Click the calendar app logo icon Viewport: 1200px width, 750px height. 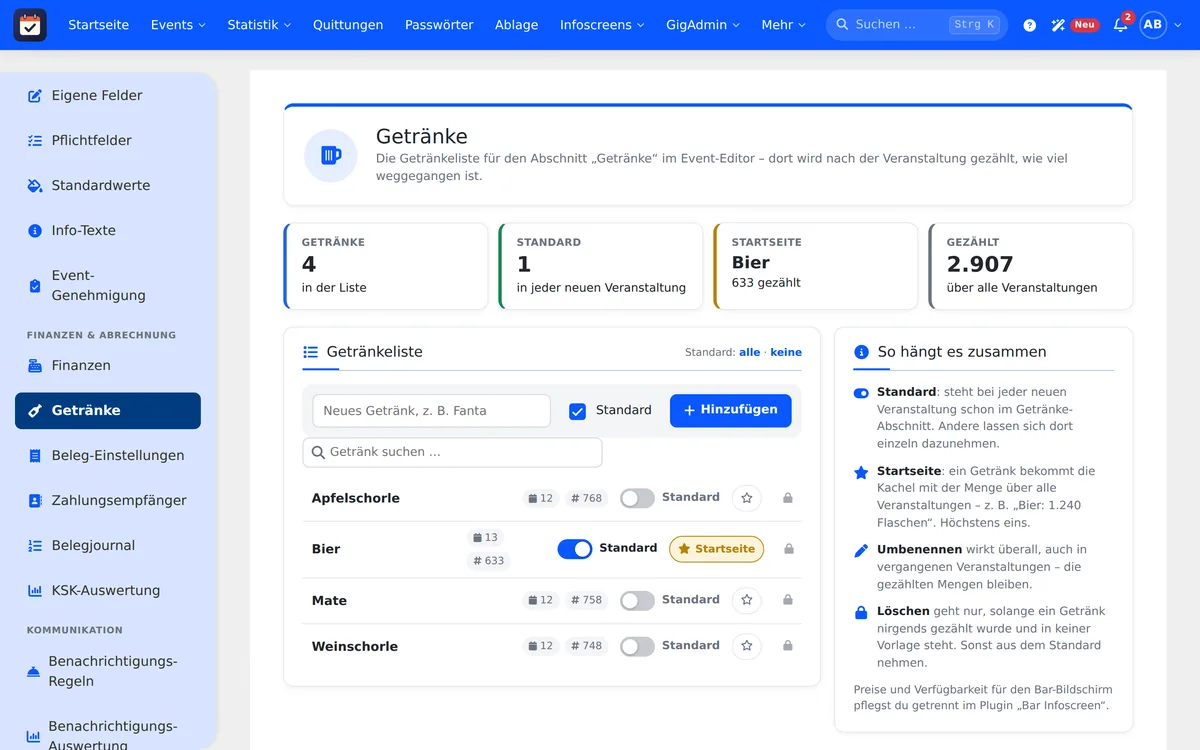coord(30,25)
